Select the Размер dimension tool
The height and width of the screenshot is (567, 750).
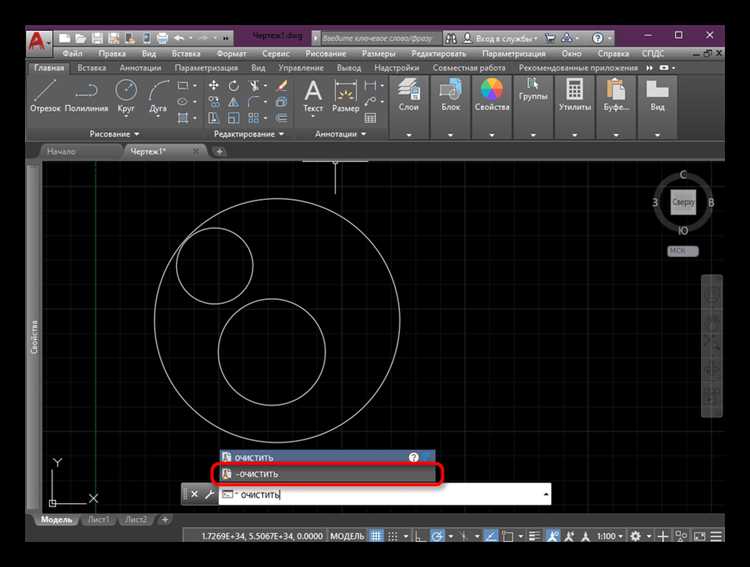345,96
